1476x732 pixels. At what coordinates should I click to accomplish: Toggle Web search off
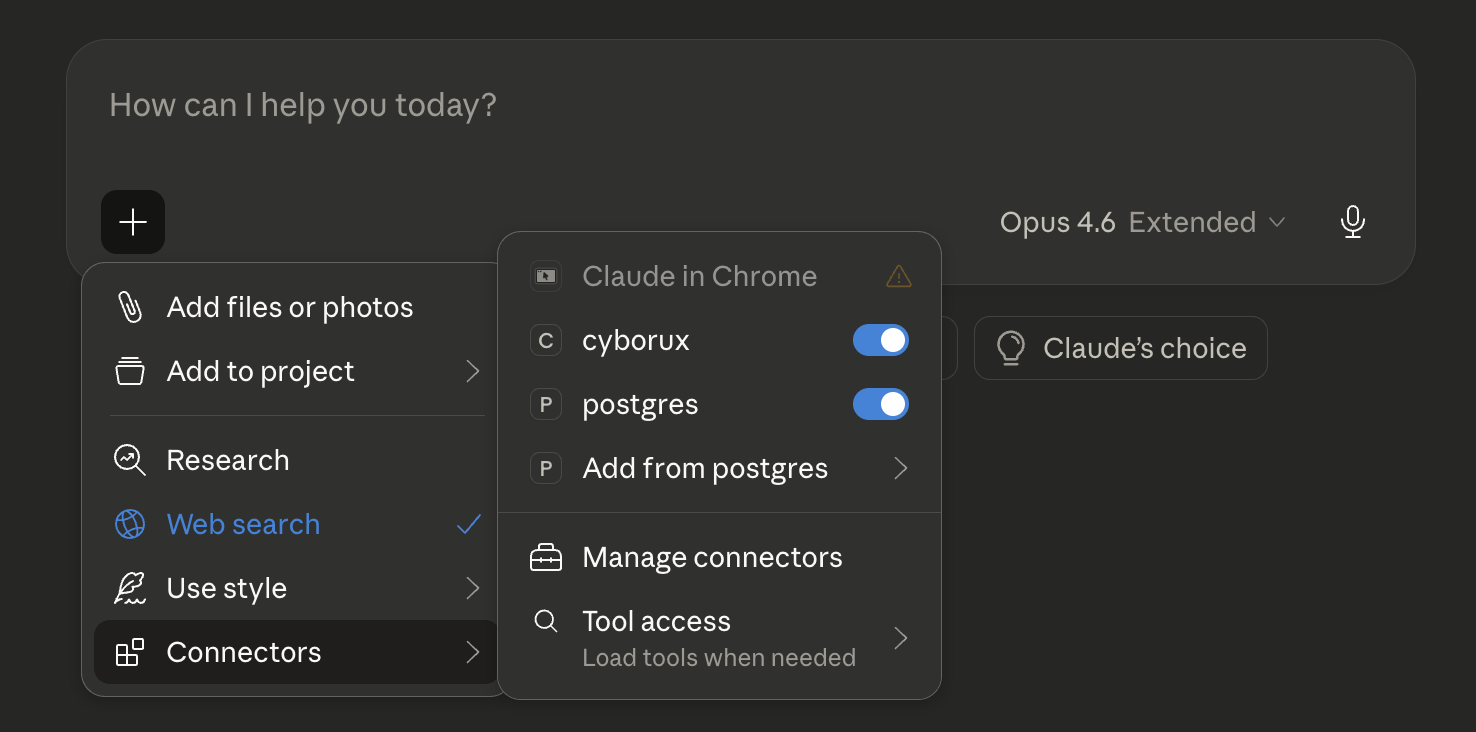243,524
